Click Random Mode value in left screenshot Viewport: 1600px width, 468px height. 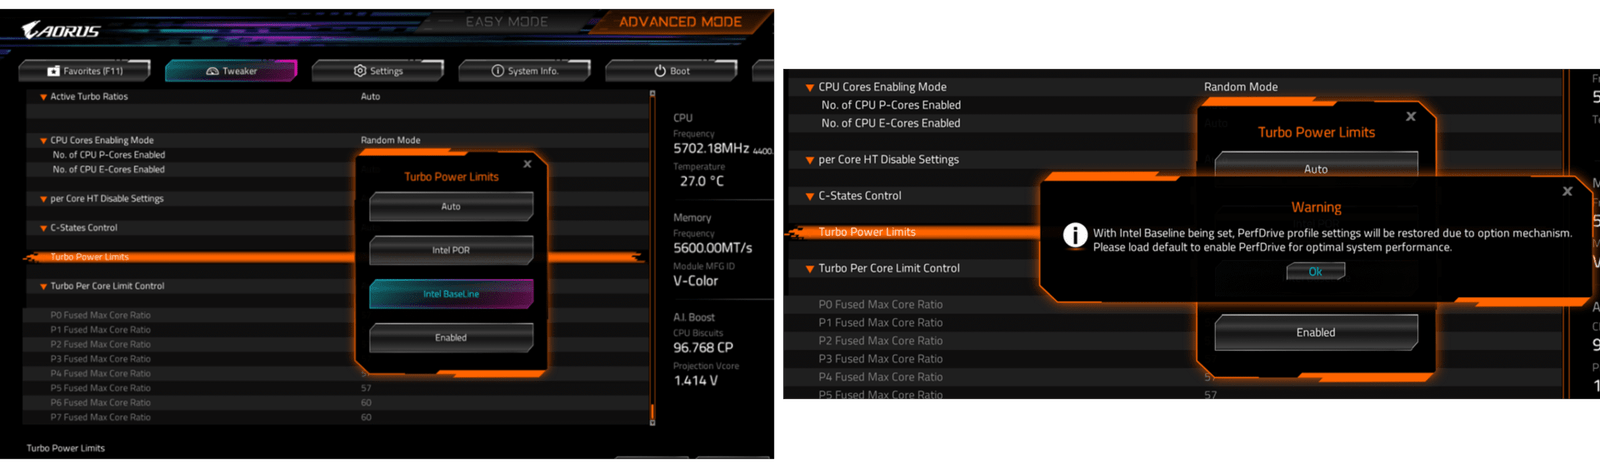390,140
